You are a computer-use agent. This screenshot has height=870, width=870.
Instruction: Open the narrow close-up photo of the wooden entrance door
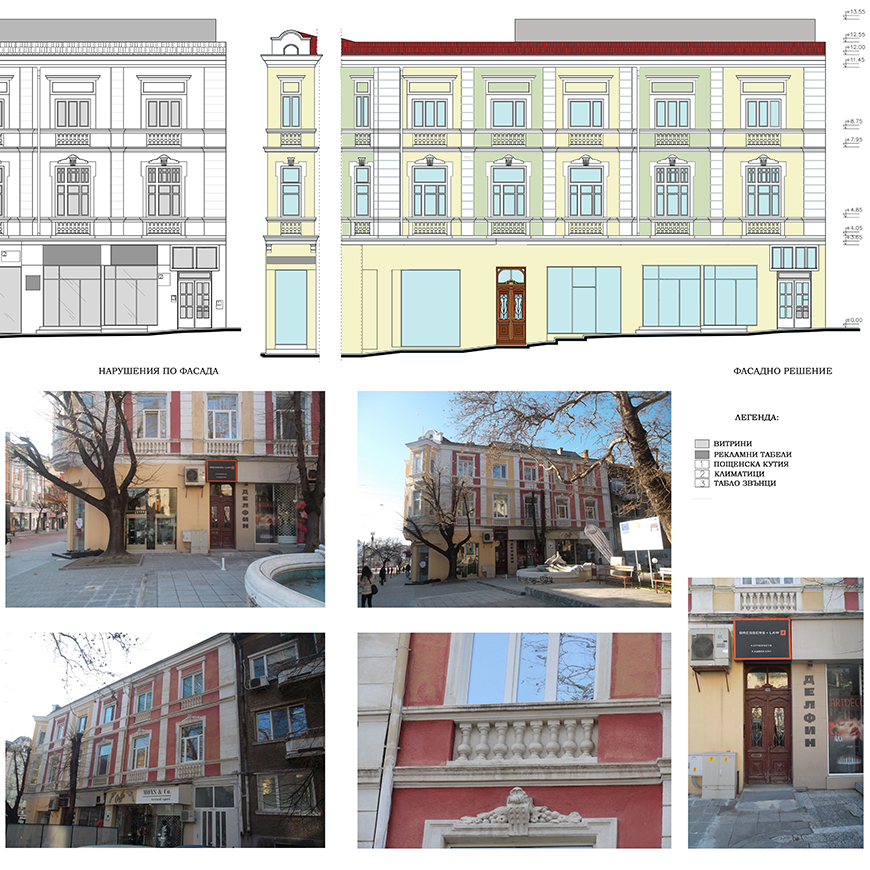[x=776, y=713]
